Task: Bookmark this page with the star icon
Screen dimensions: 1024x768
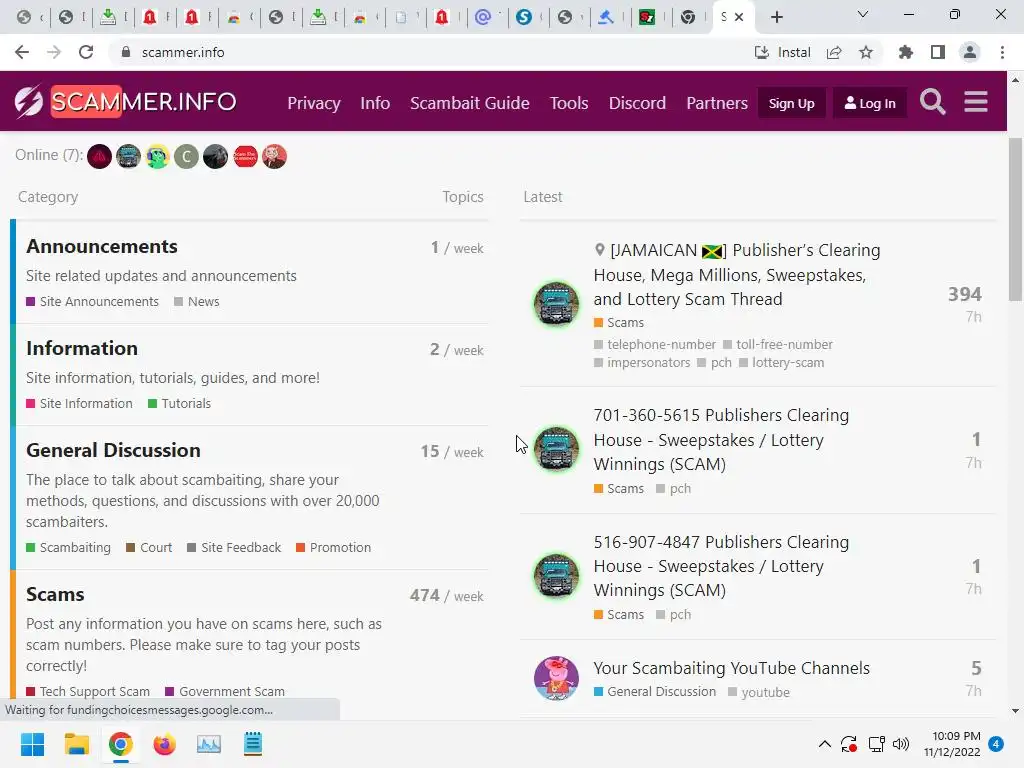Action: [866, 52]
